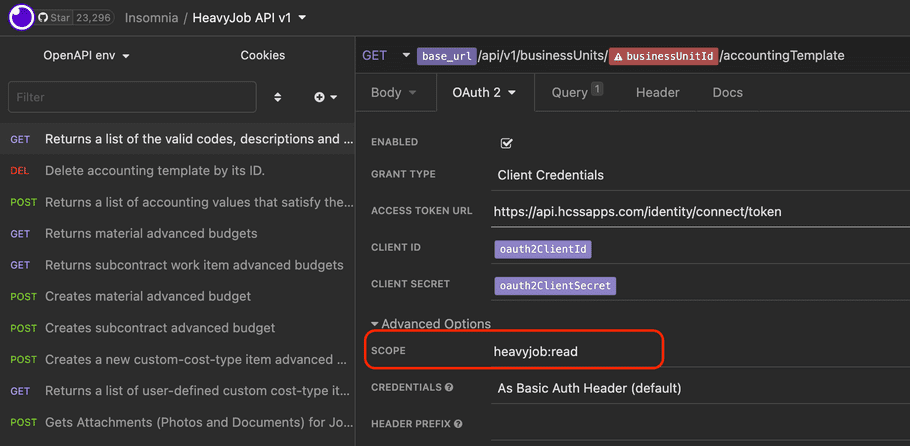Open the OpenAPI env environment dropdown
Viewport: 910px width, 446px height.
[86, 56]
